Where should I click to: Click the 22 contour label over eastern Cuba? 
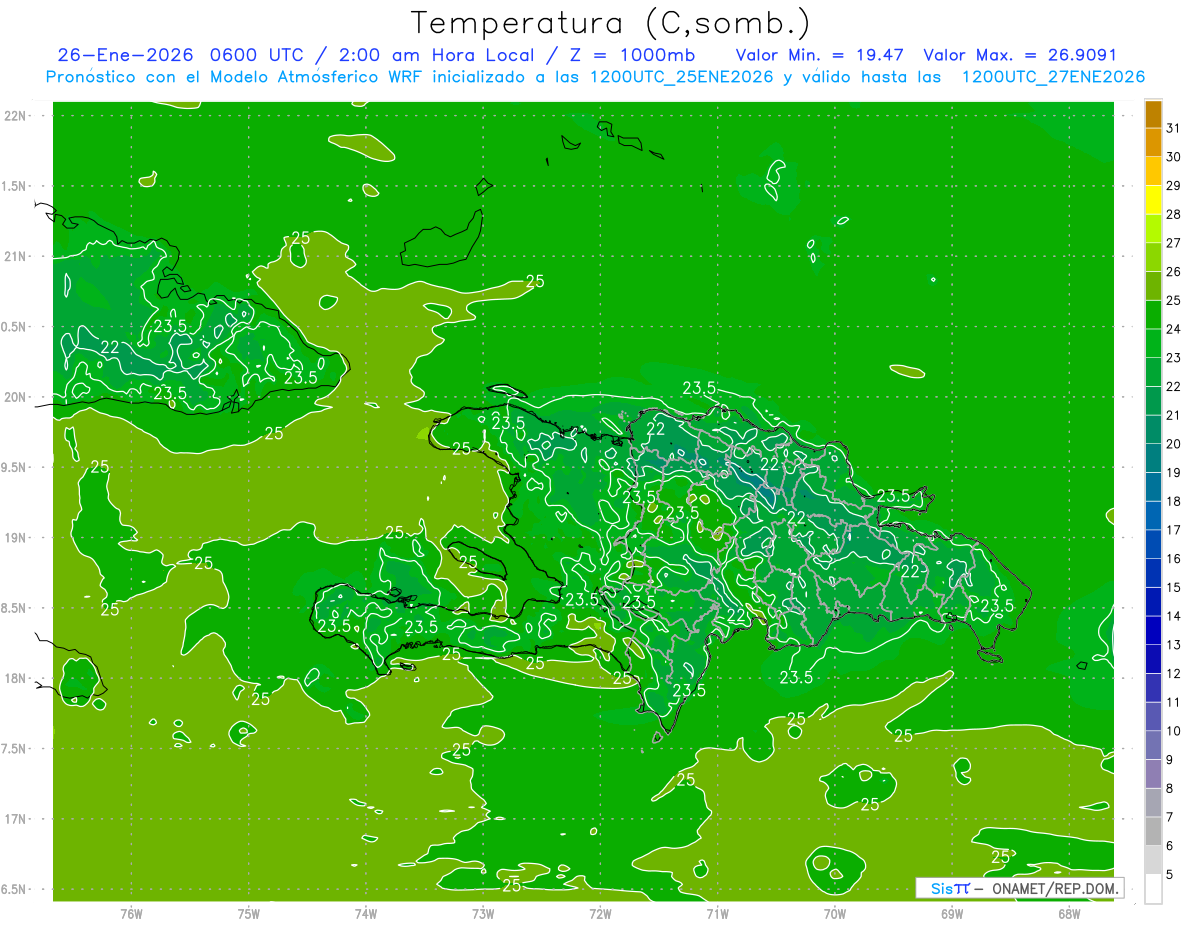click(110, 347)
